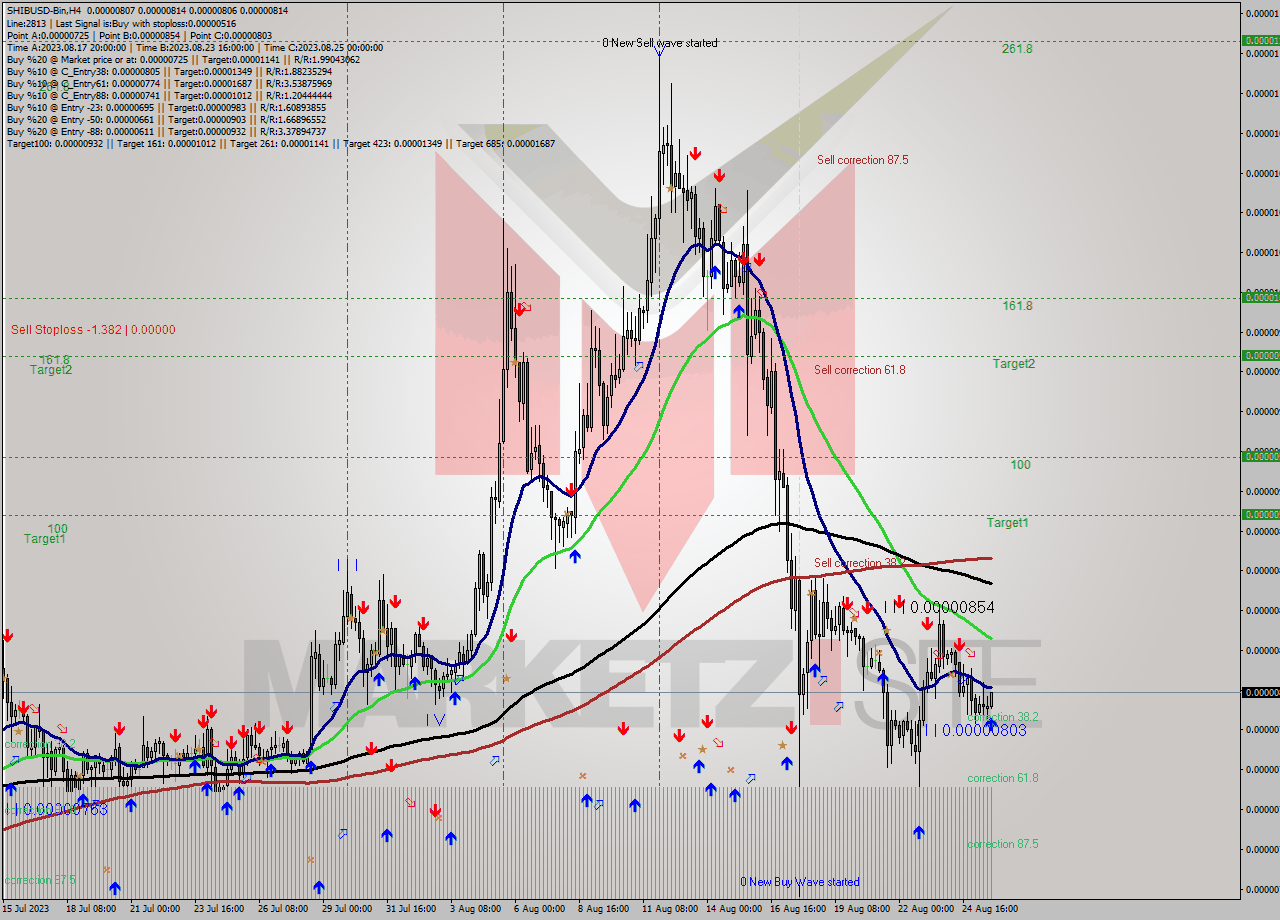The height and width of the screenshot is (920, 1280).
Task: Click the '22 Aug 00:00' time axis label
Action: 926,909
